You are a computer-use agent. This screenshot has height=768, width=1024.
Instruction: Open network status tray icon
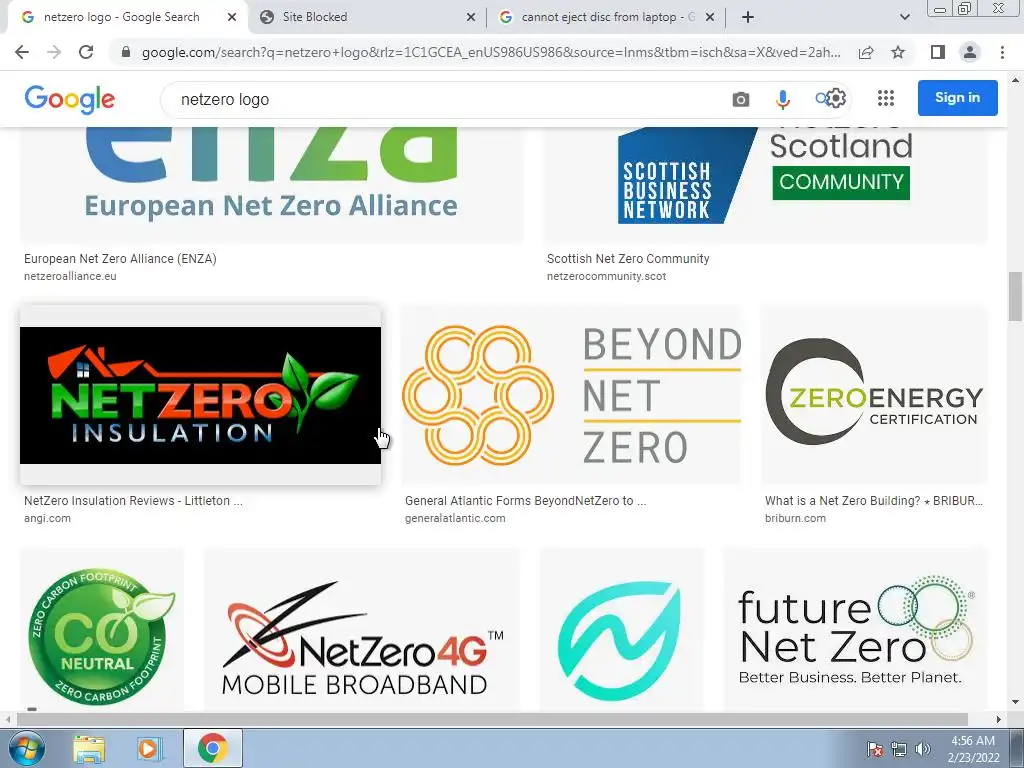[x=899, y=749]
